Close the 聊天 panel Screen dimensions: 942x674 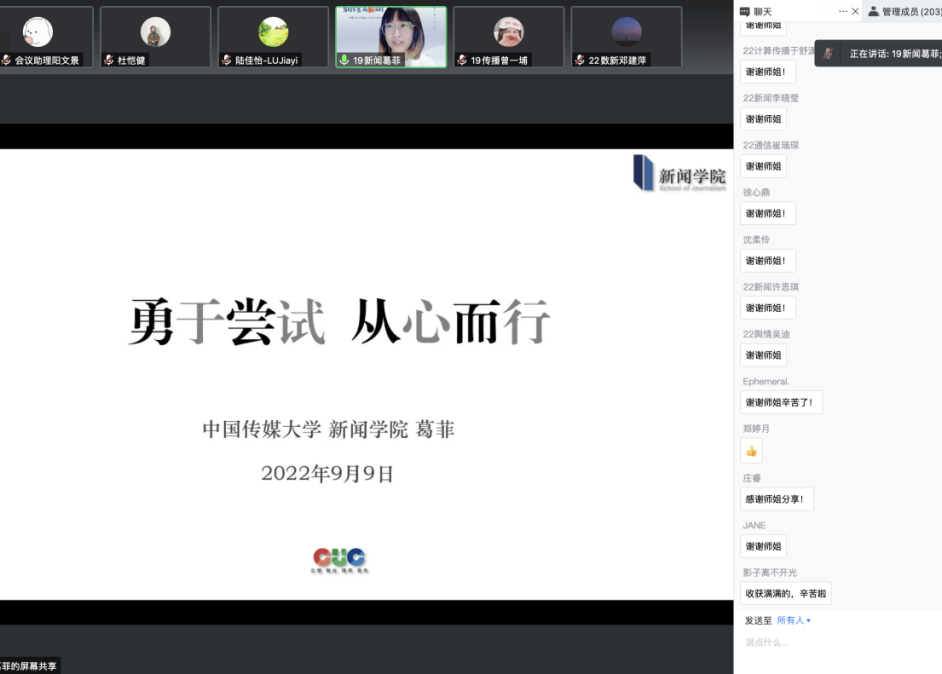[855, 11]
